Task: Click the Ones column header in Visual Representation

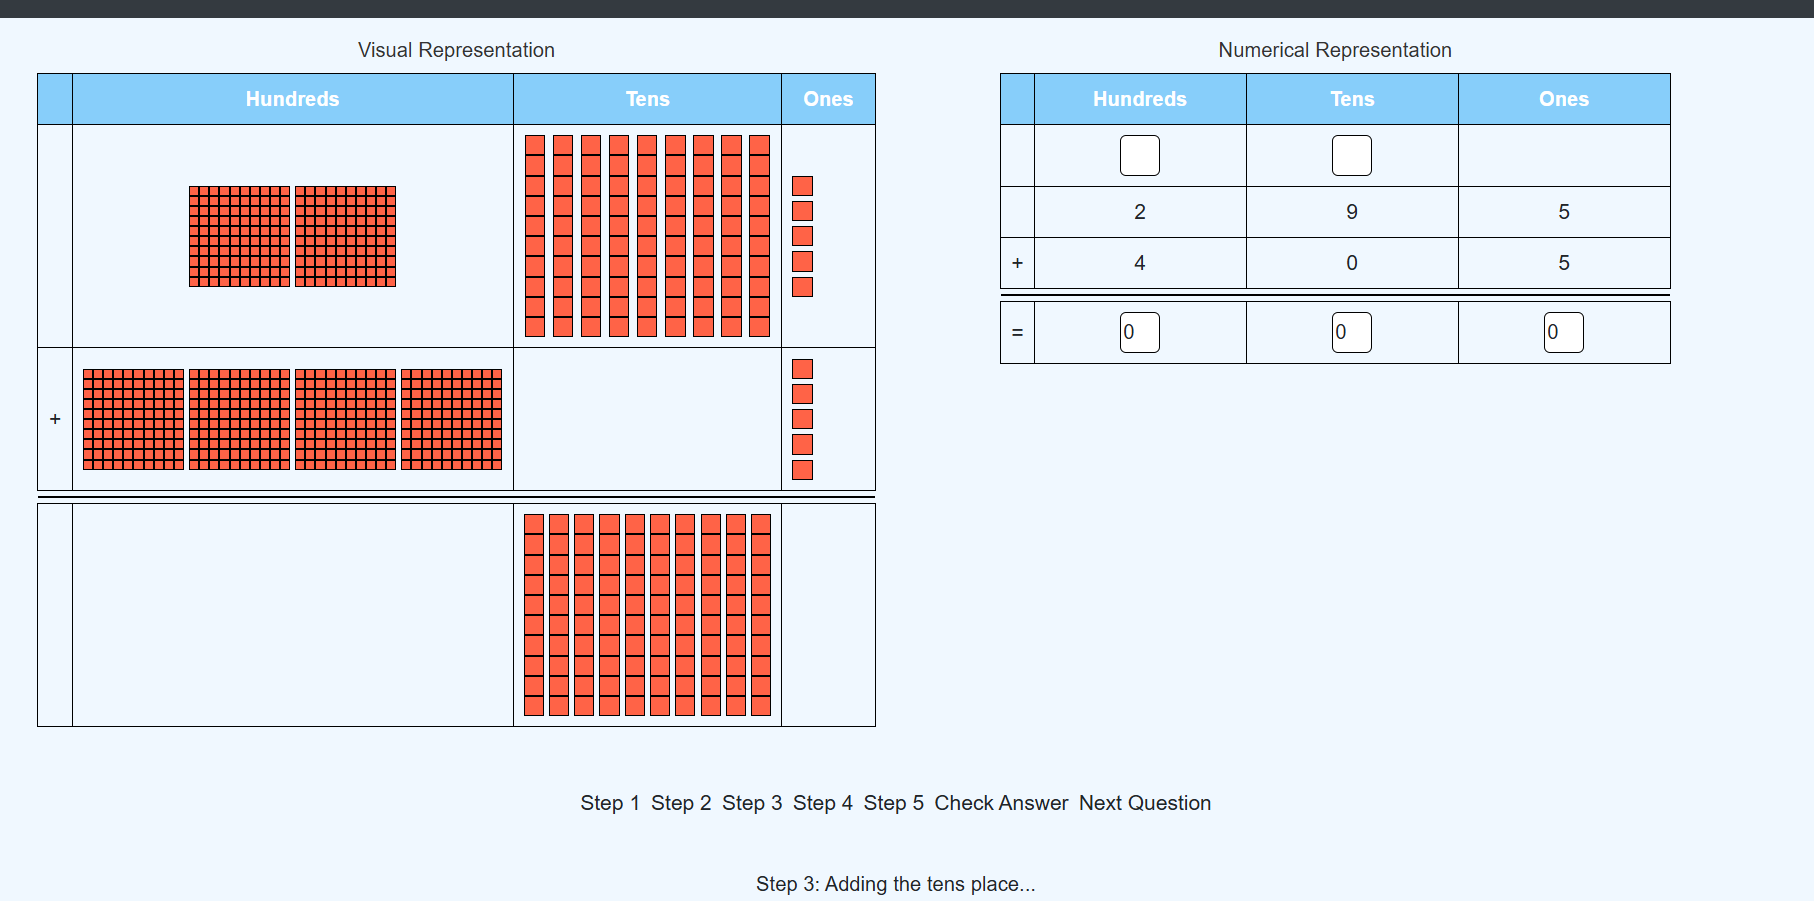Action: pos(828,98)
